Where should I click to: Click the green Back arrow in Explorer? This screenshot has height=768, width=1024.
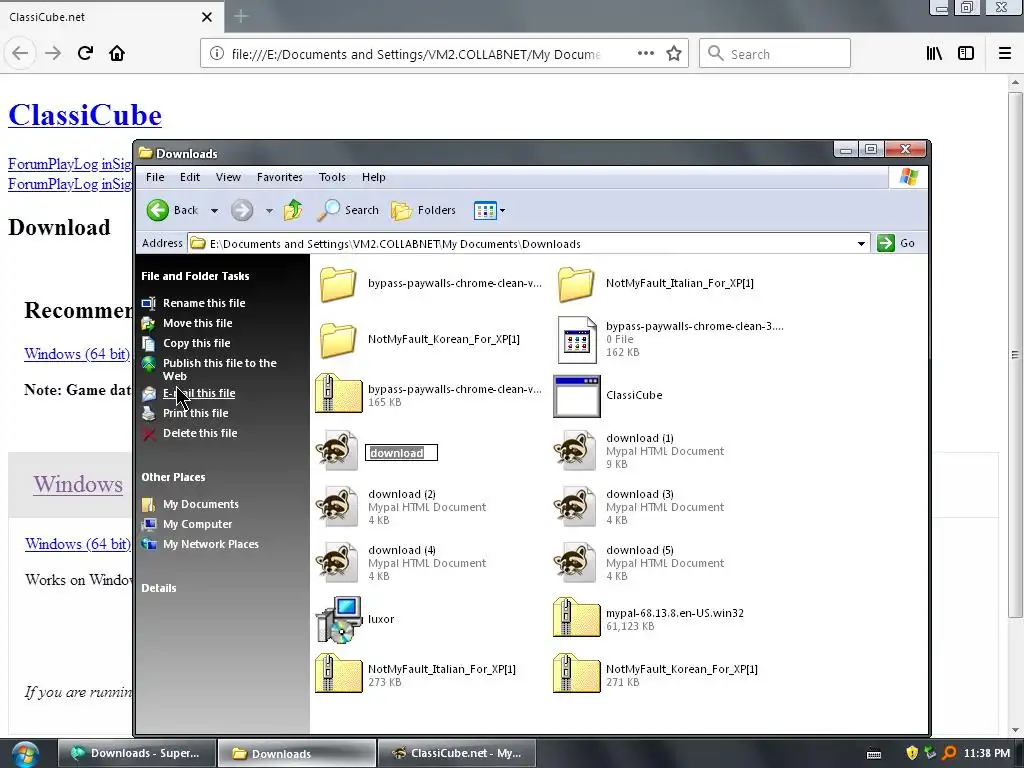point(157,210)
